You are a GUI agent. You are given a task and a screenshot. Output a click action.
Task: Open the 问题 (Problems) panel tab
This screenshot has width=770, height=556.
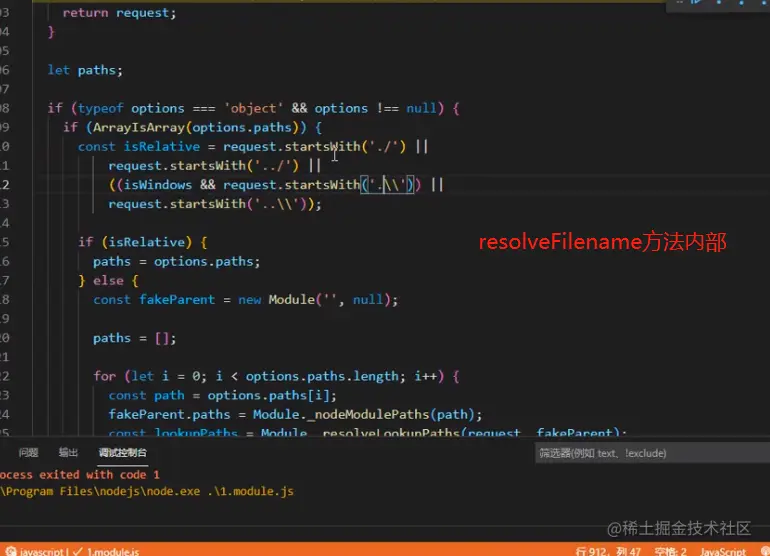[28, 452]
